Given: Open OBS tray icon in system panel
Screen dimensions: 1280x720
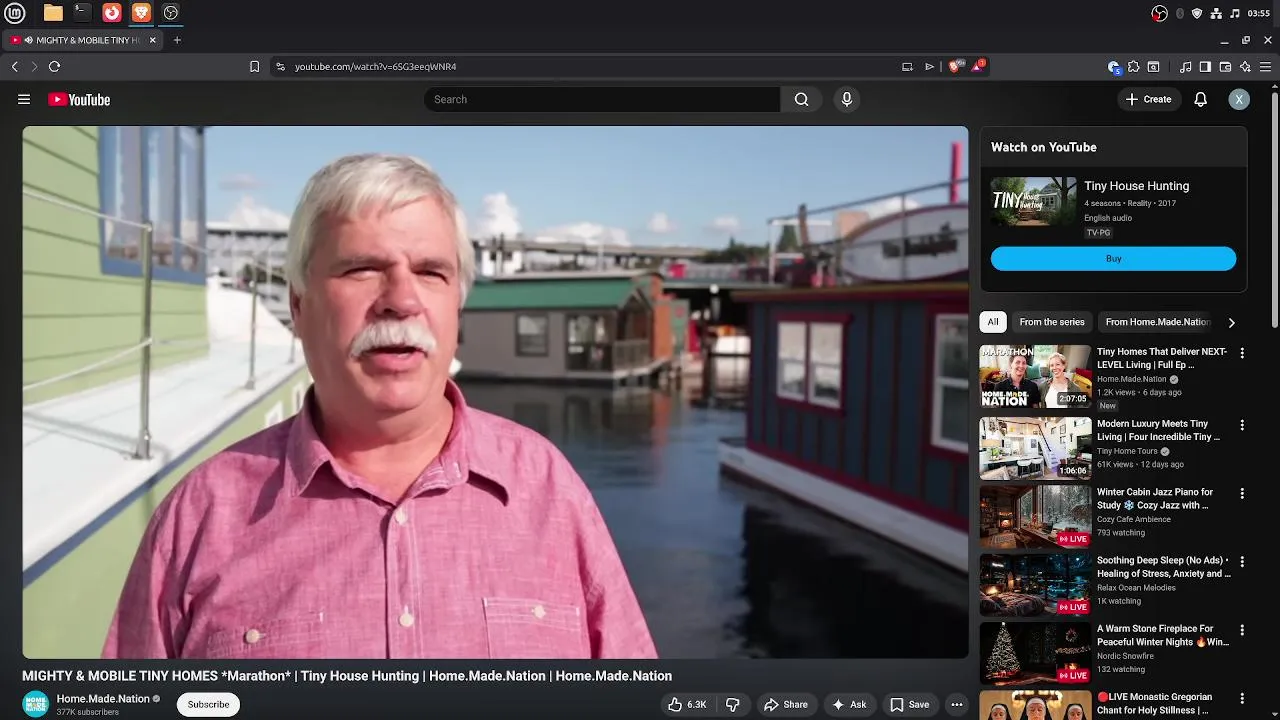Looking at the screenshot, I should [1159, 13].
